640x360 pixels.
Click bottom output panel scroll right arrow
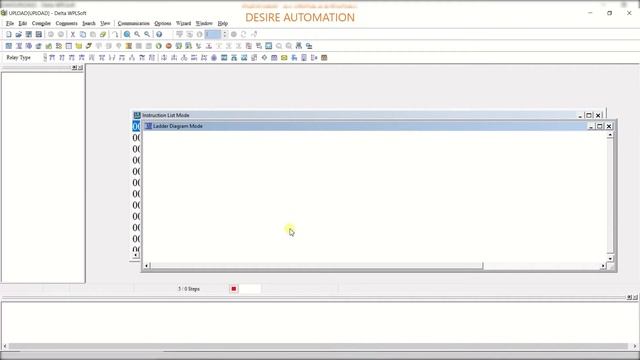tap(635, 346)
